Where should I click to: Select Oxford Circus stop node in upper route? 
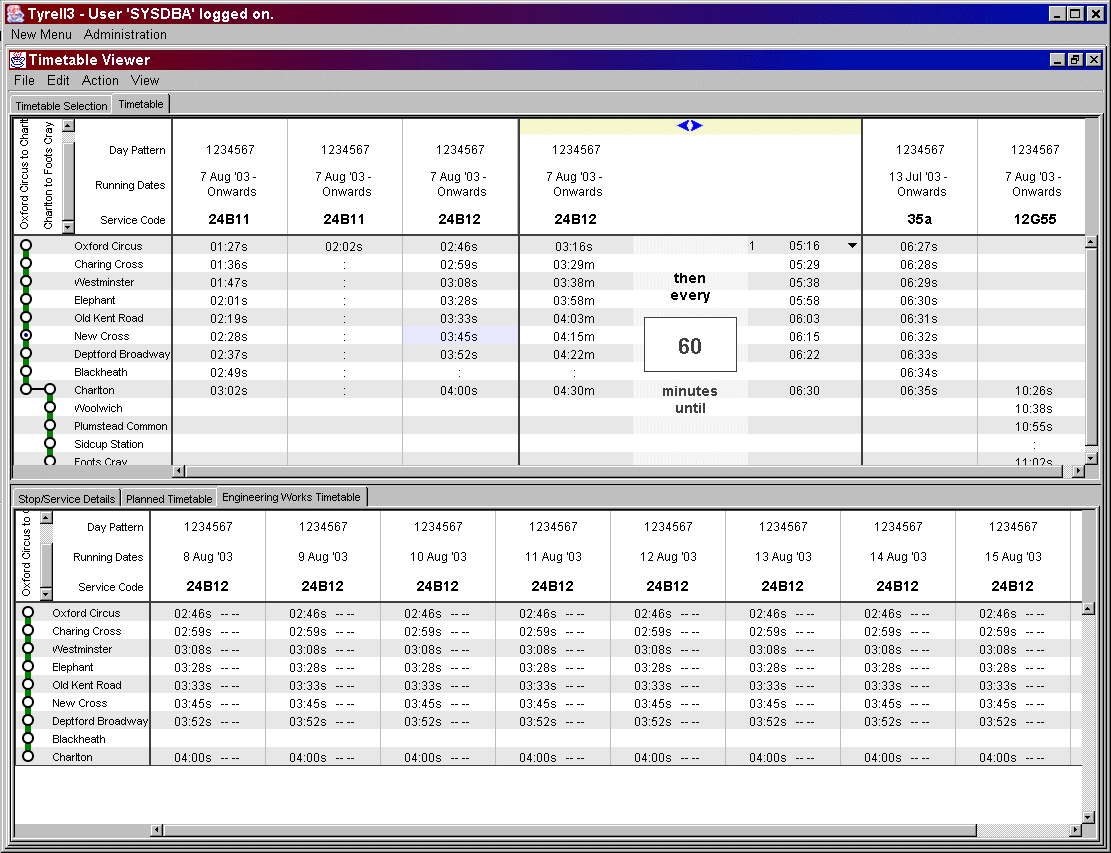26,245
